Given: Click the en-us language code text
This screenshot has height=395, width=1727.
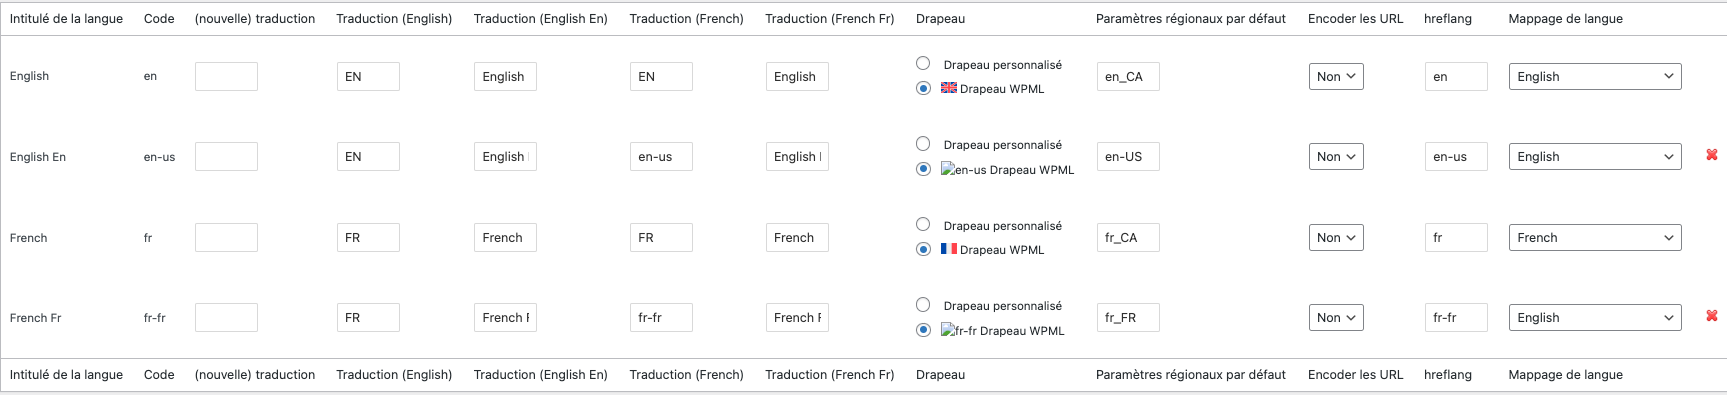Looking at the screenshot, I should (159, 157).
